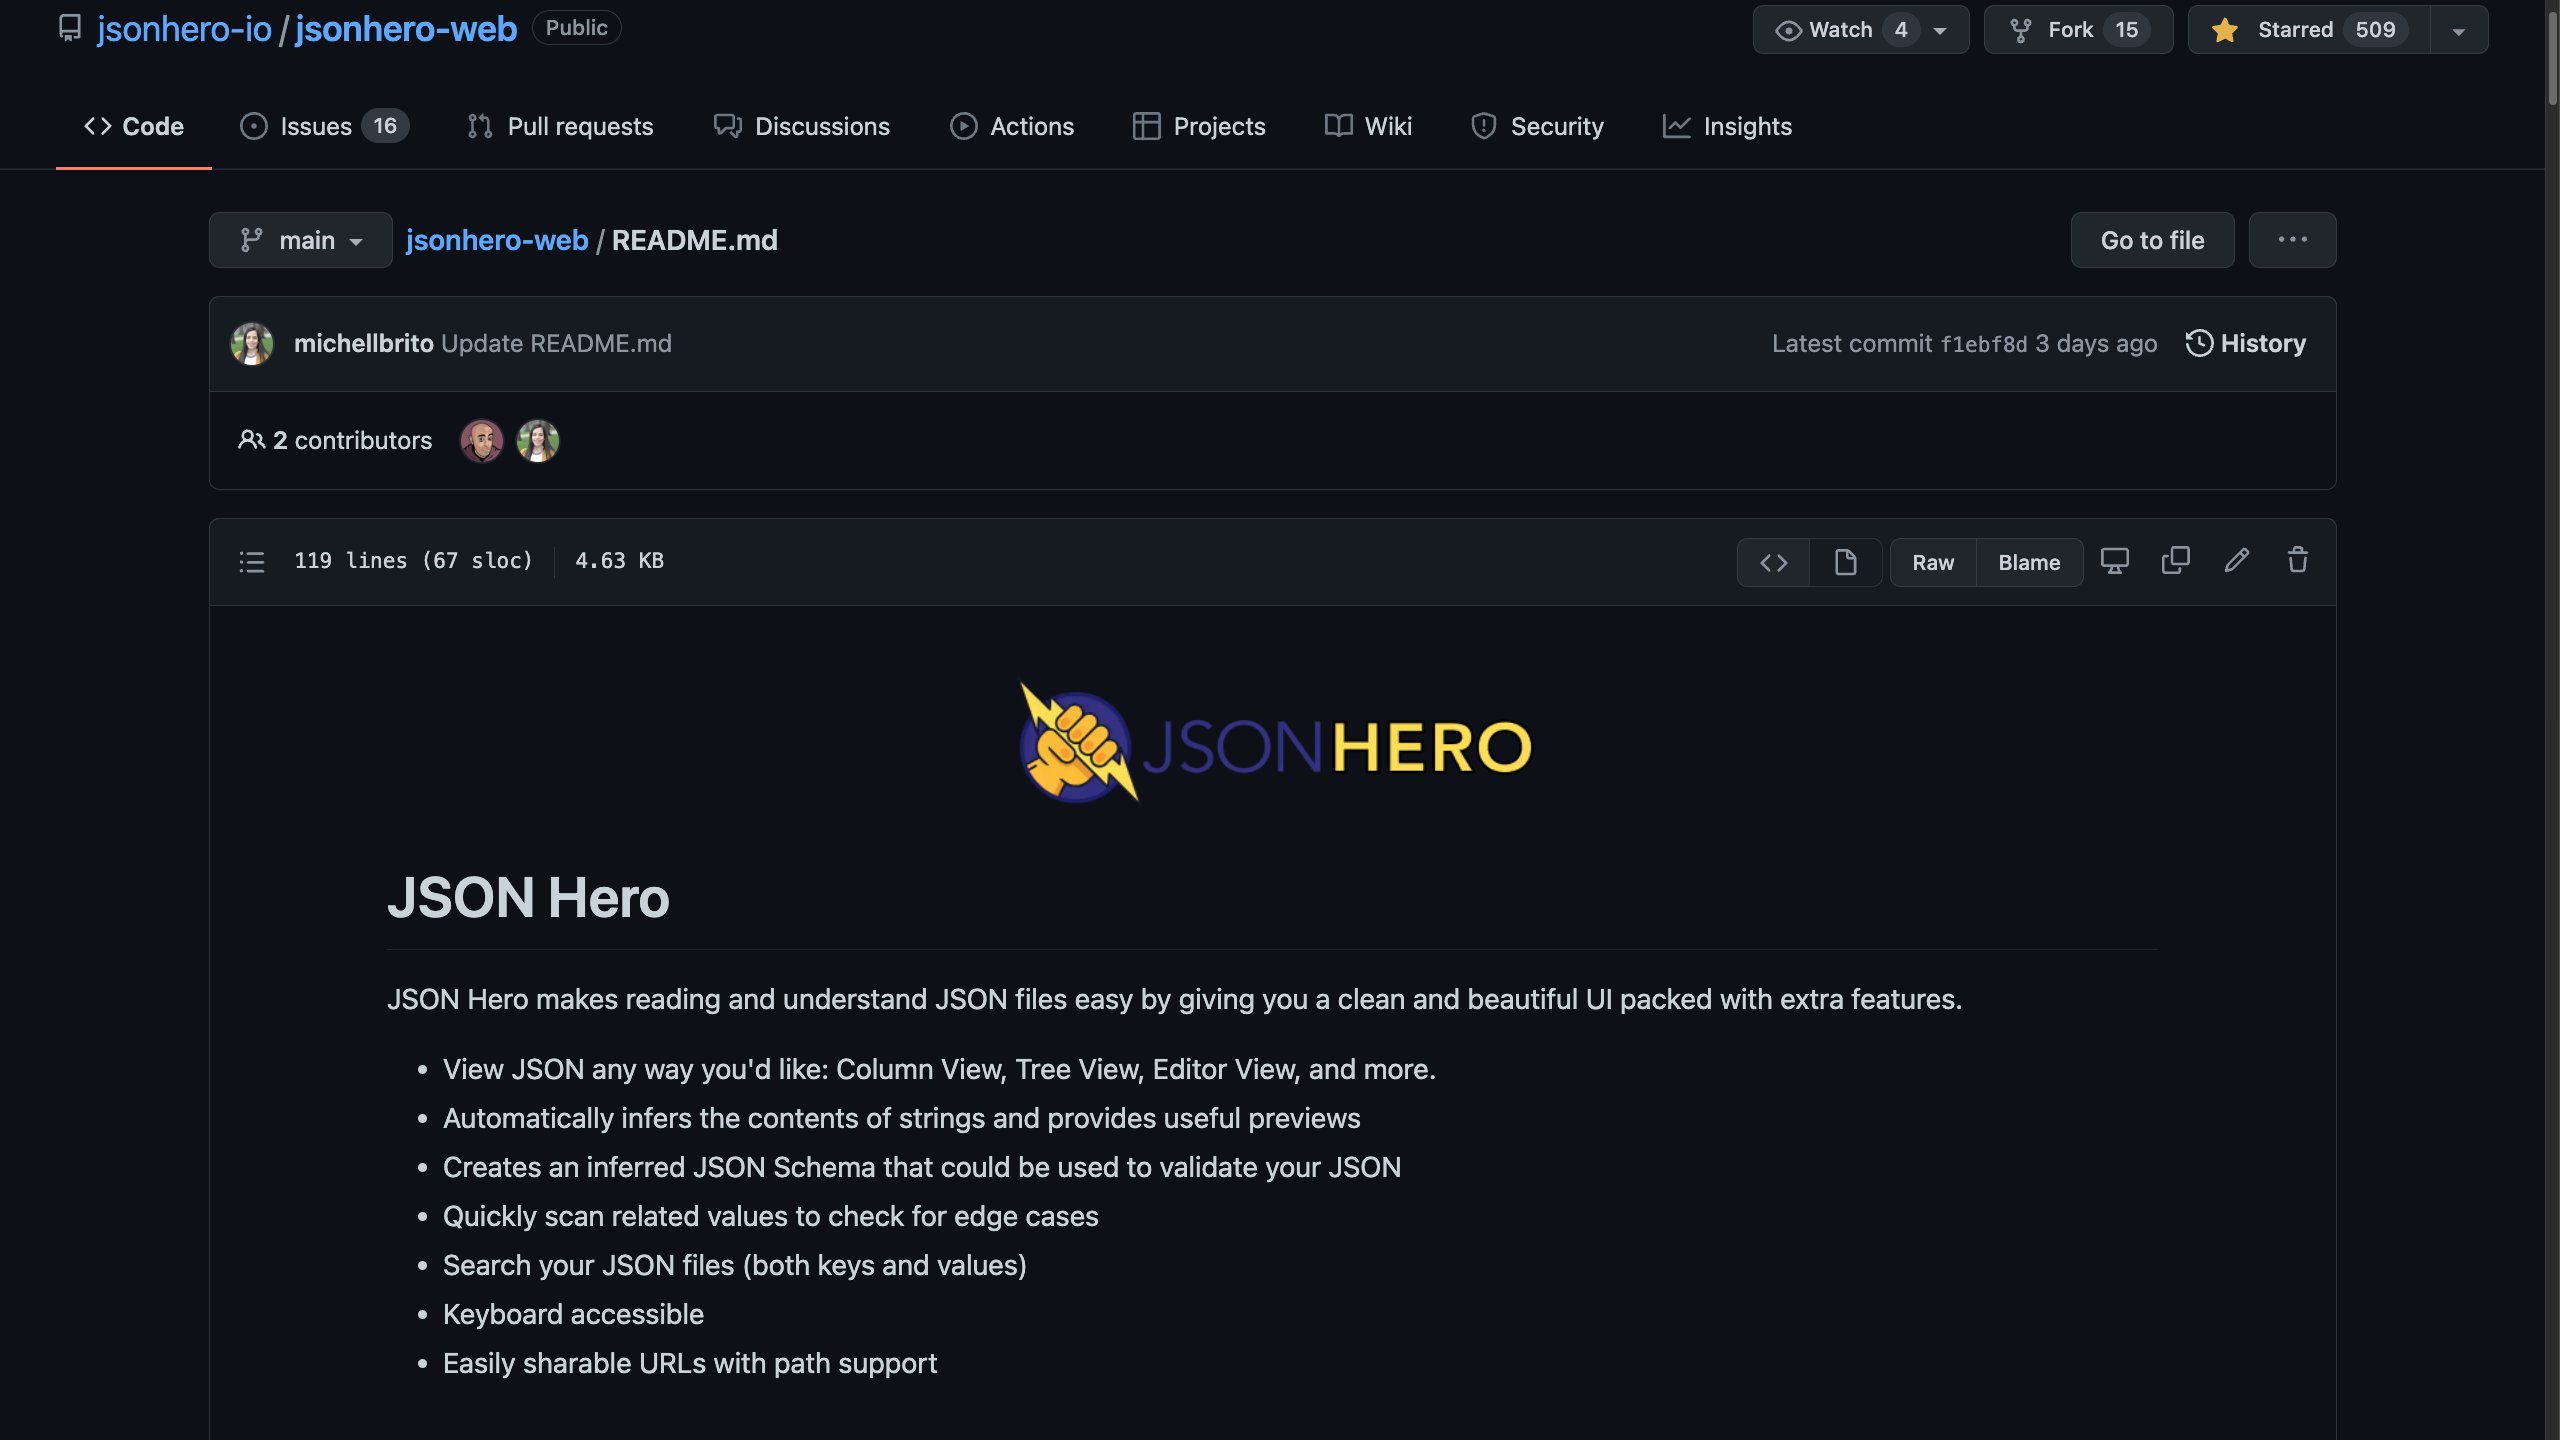Copy raw contents with the copy icon
The width and height of the screenshot is (2560, 1440).
pos(2175,561)
